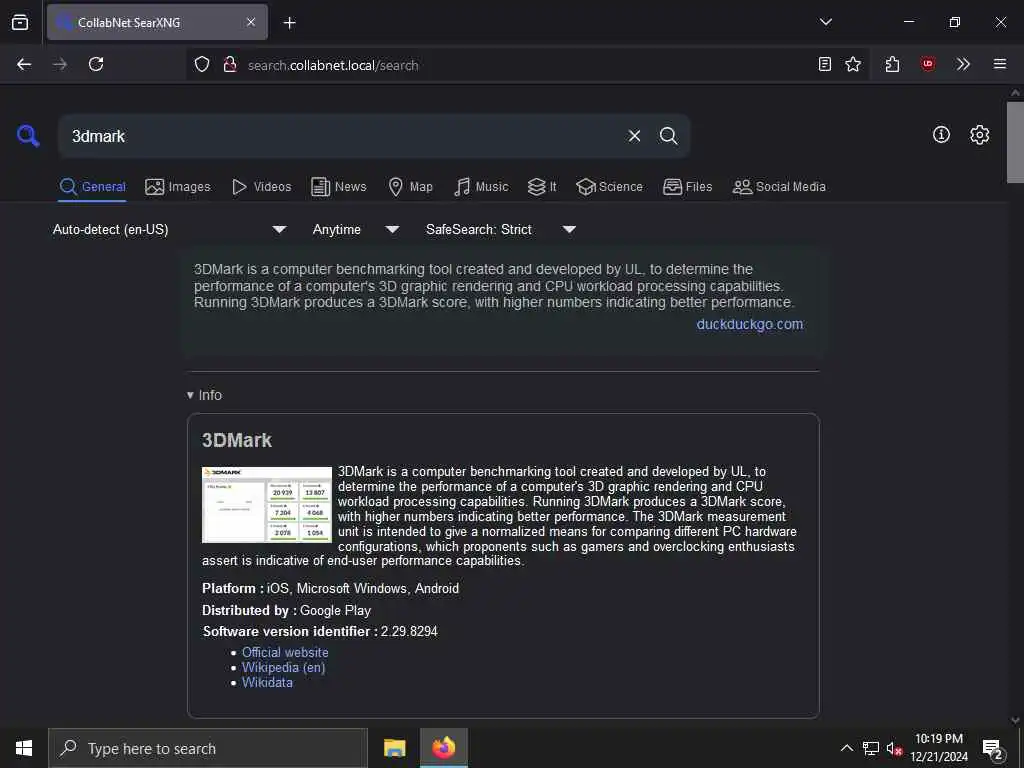
Task: Open Firefox extensions puzzle icon
Action: pos(893,64)
